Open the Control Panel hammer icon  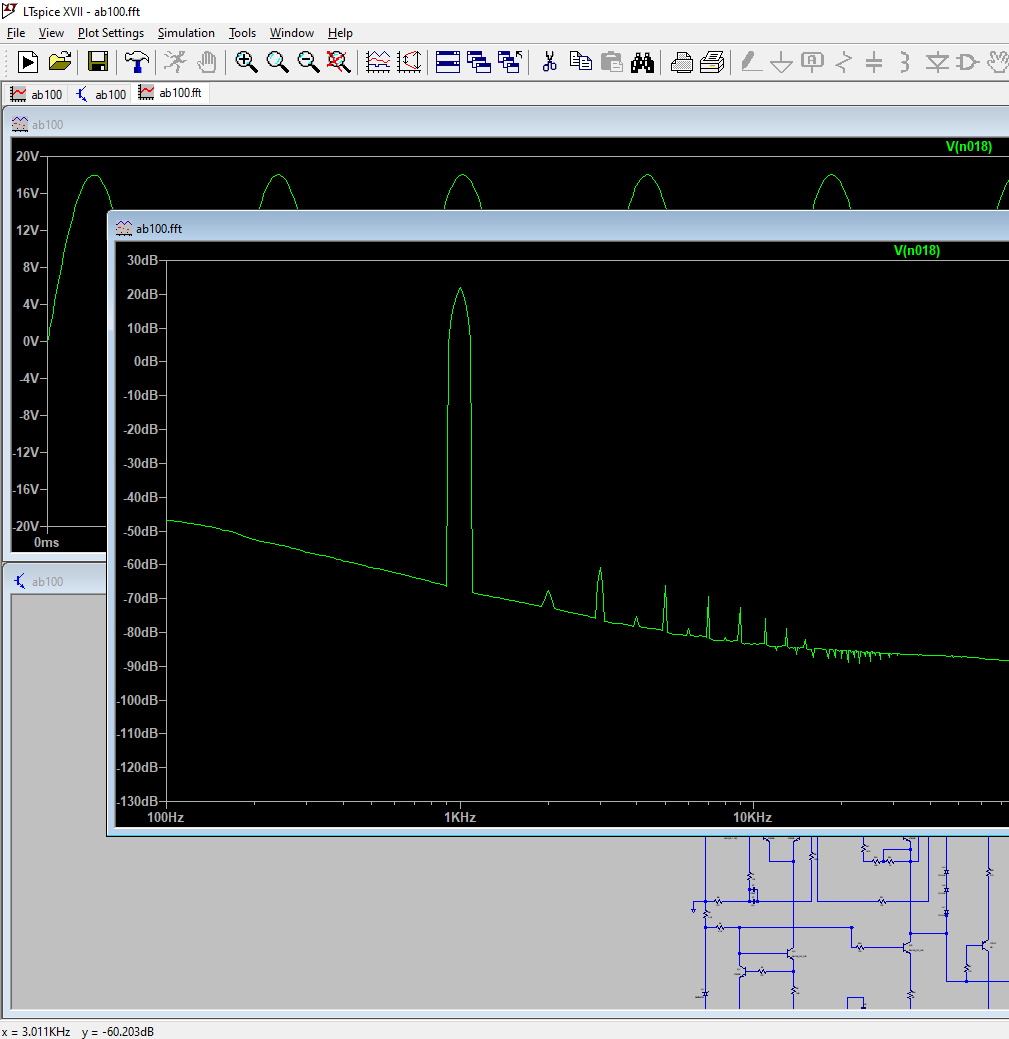click(136, 62)
